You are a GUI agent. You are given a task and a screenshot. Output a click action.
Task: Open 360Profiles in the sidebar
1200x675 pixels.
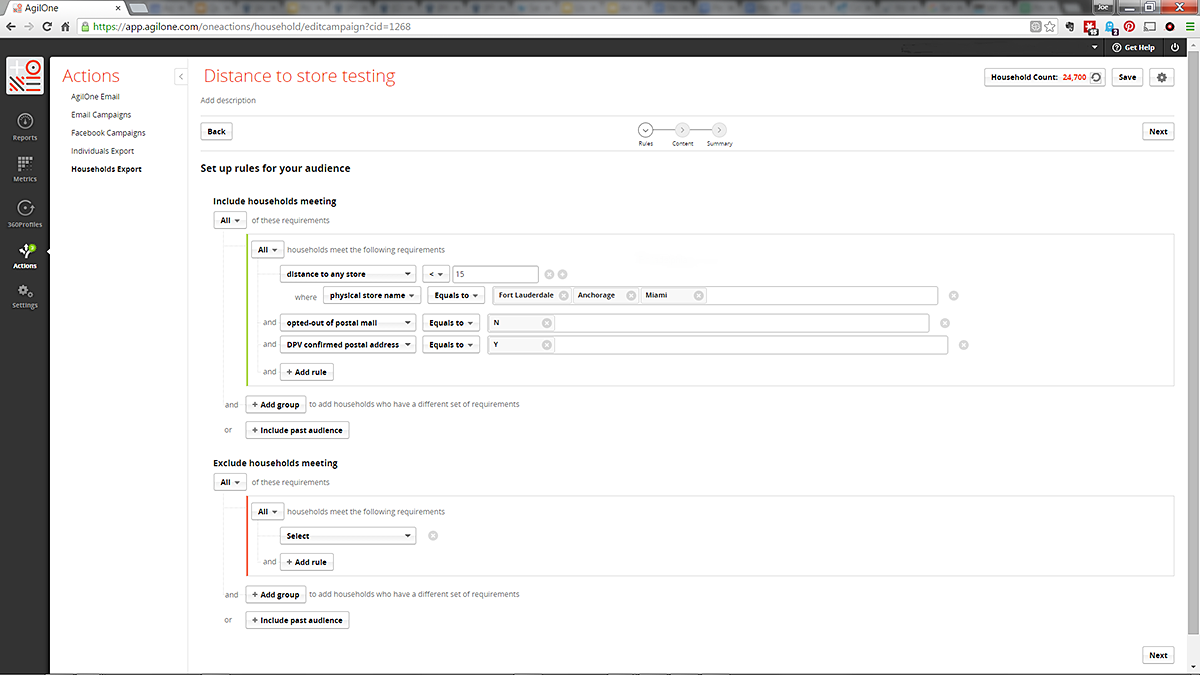(25, 213)
